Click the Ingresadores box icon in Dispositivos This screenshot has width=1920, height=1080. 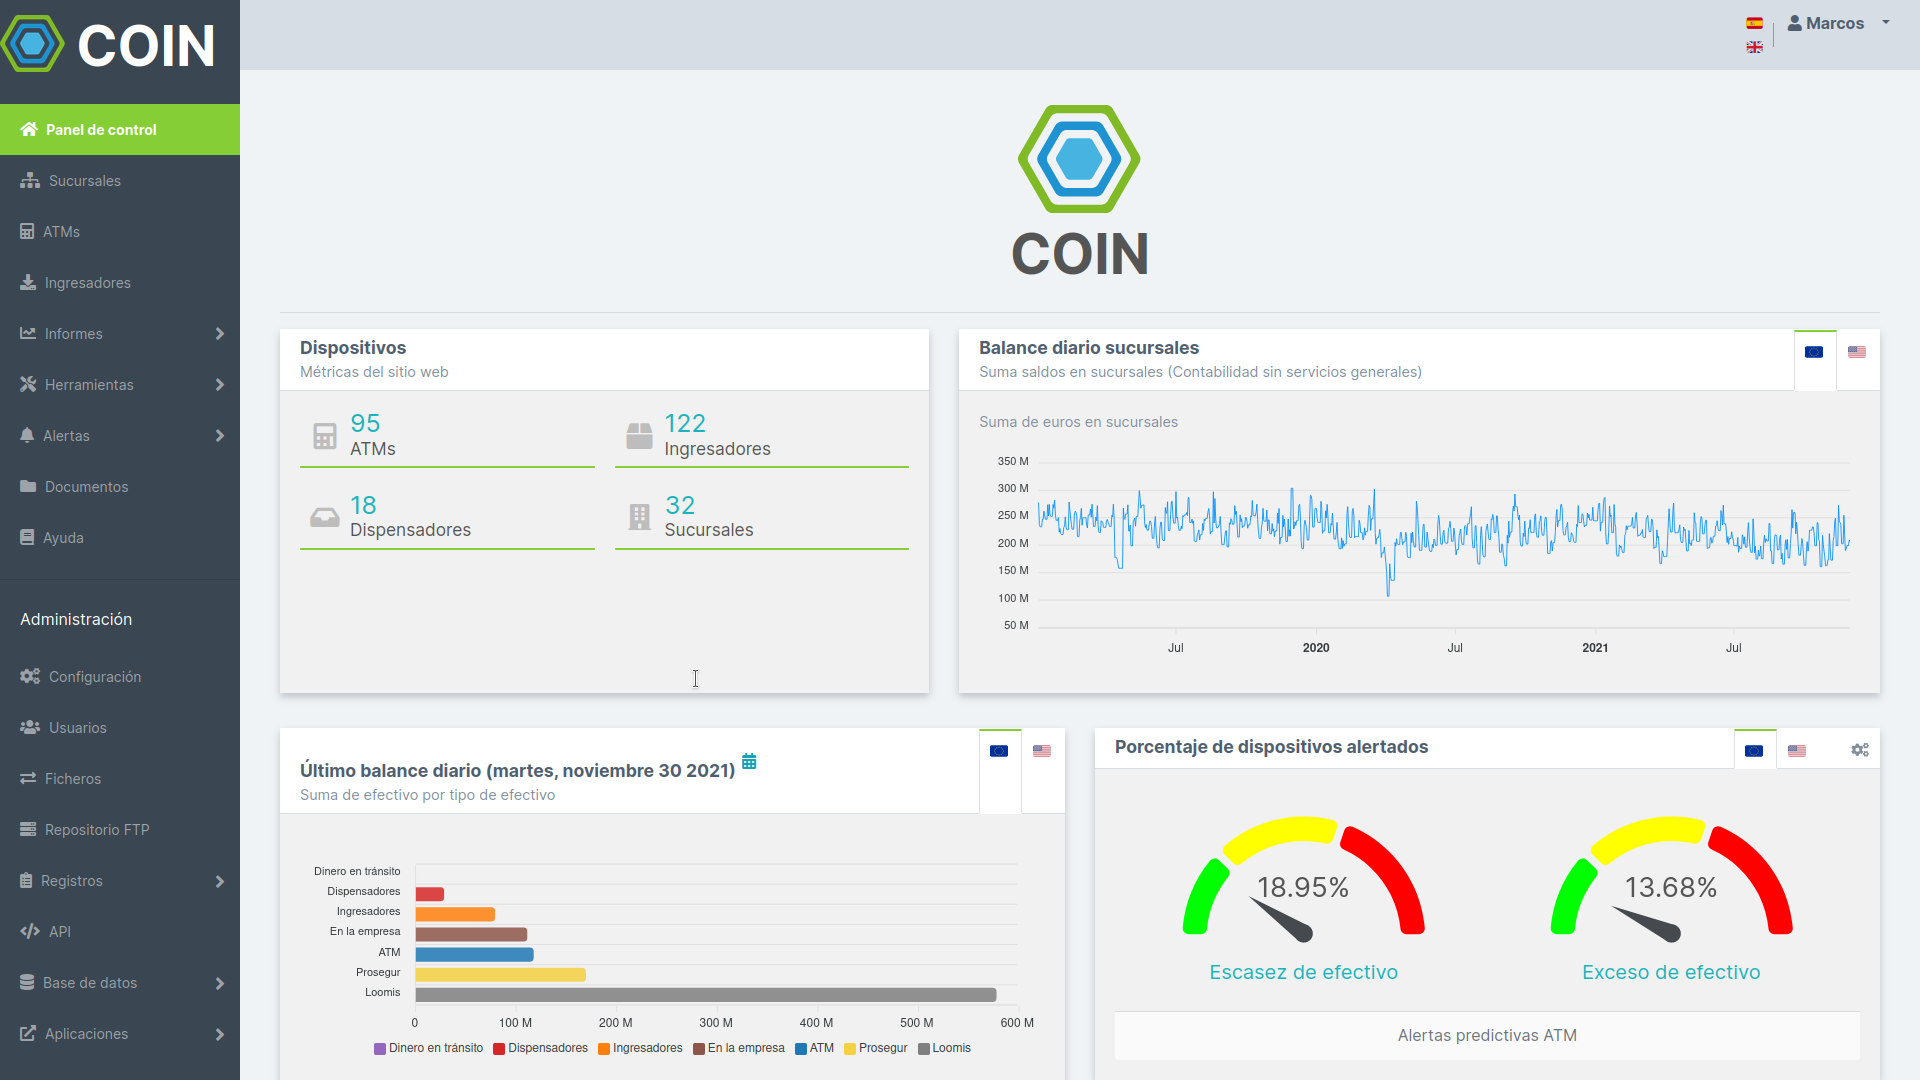(x=639, y=436)
